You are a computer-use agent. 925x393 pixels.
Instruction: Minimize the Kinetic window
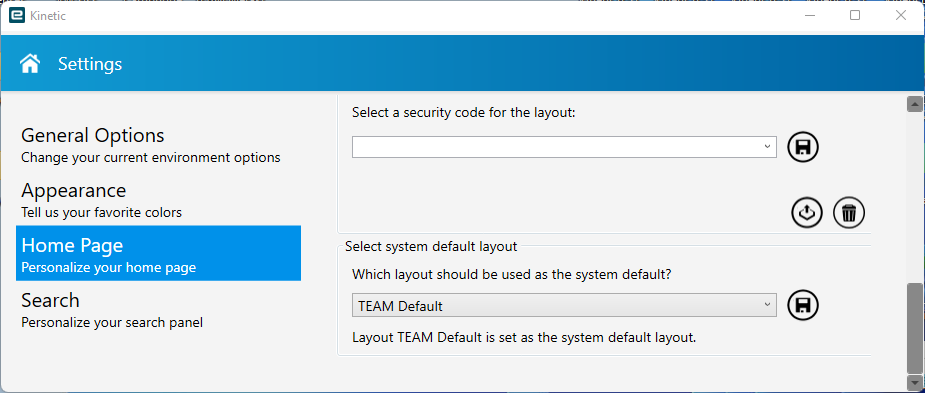(x=809, y=15)
